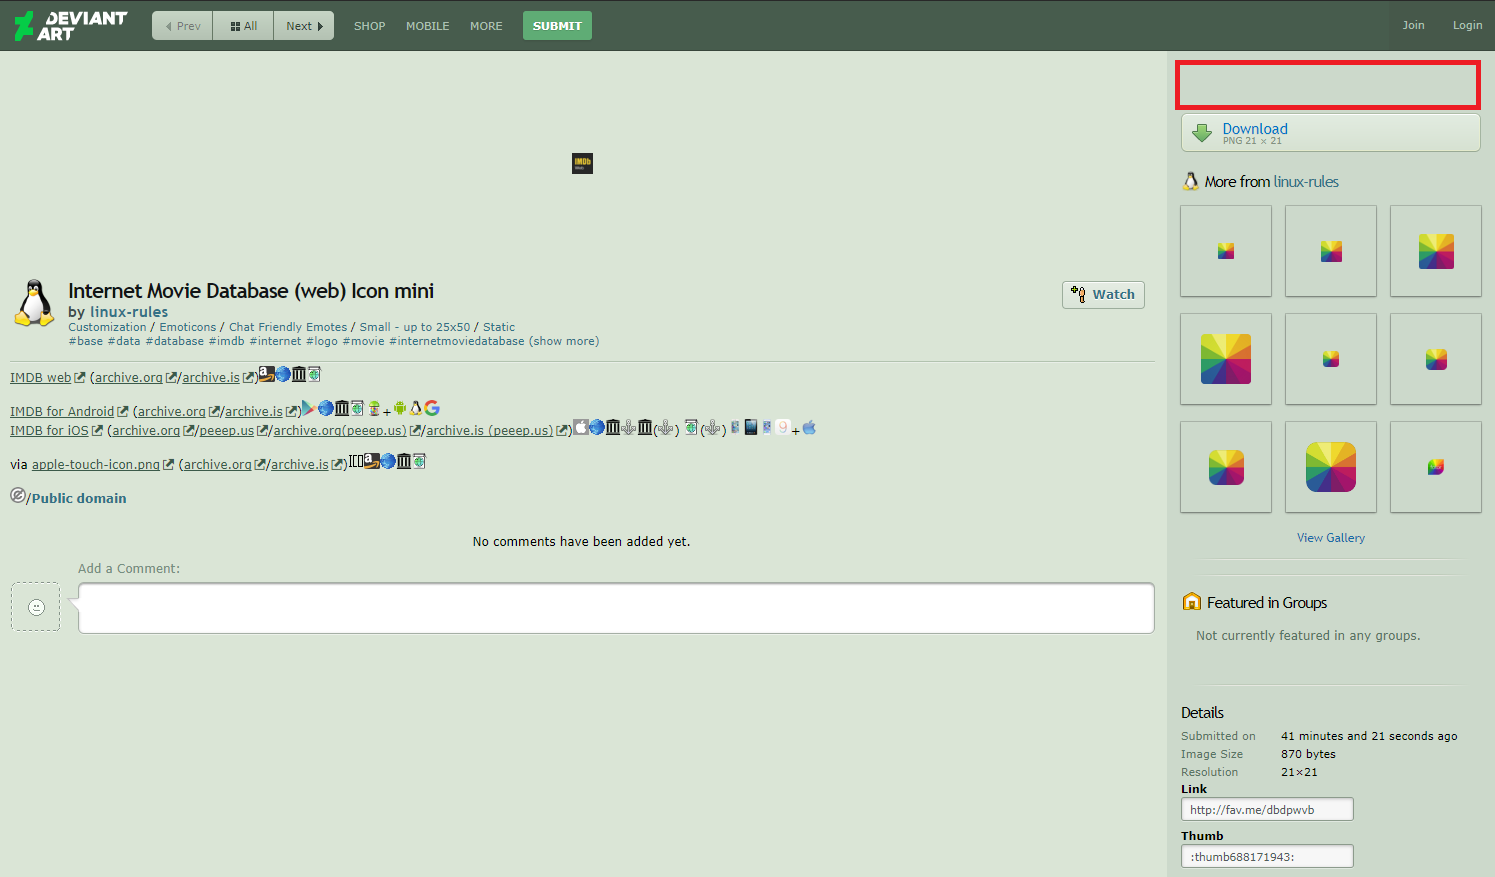Click the green download arrow icon

click(x=1200, y=132)
